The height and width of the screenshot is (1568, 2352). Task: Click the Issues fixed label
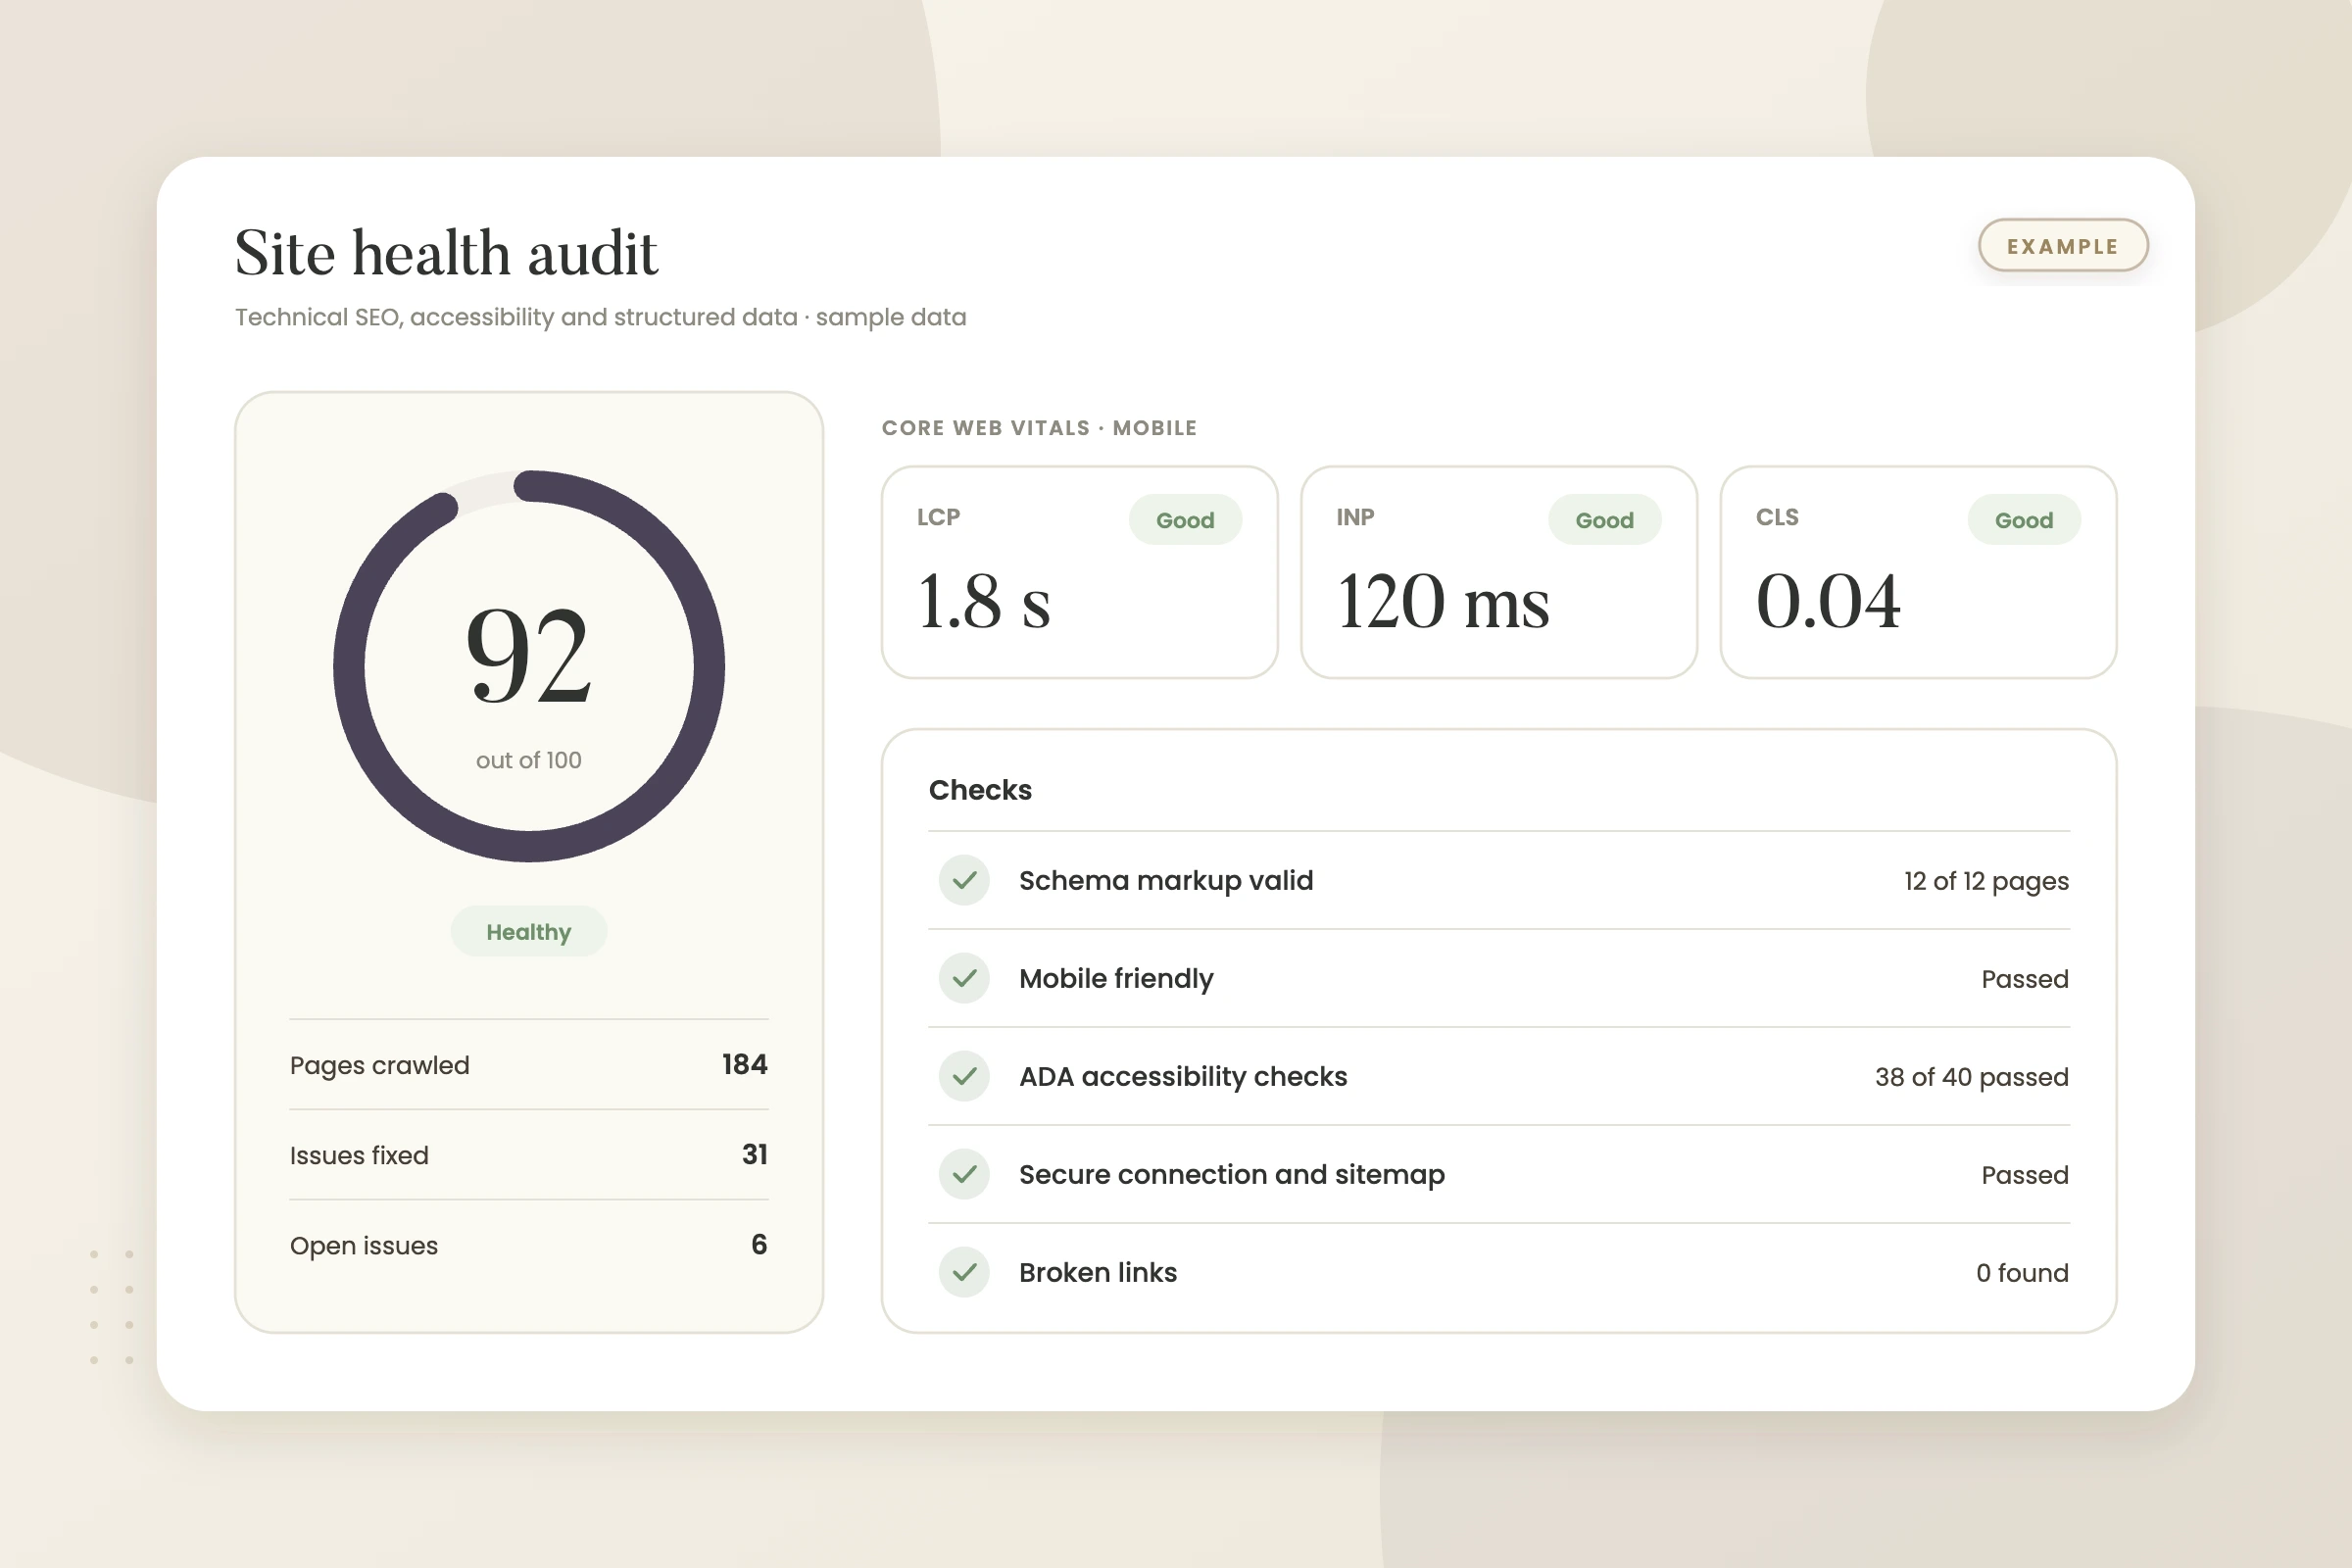(359, 1155)
